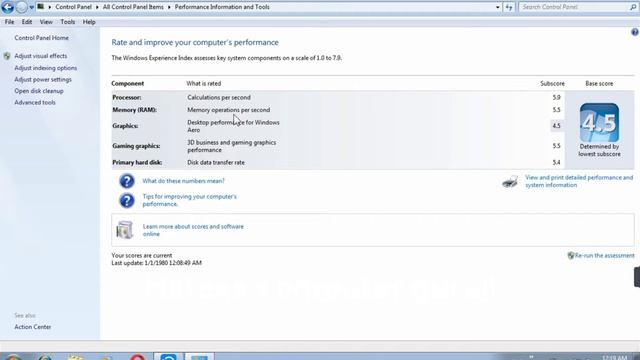Click the shield icon beside Adjust visual effects
Screen dimensions: 640x360
(x=7, y=56)
